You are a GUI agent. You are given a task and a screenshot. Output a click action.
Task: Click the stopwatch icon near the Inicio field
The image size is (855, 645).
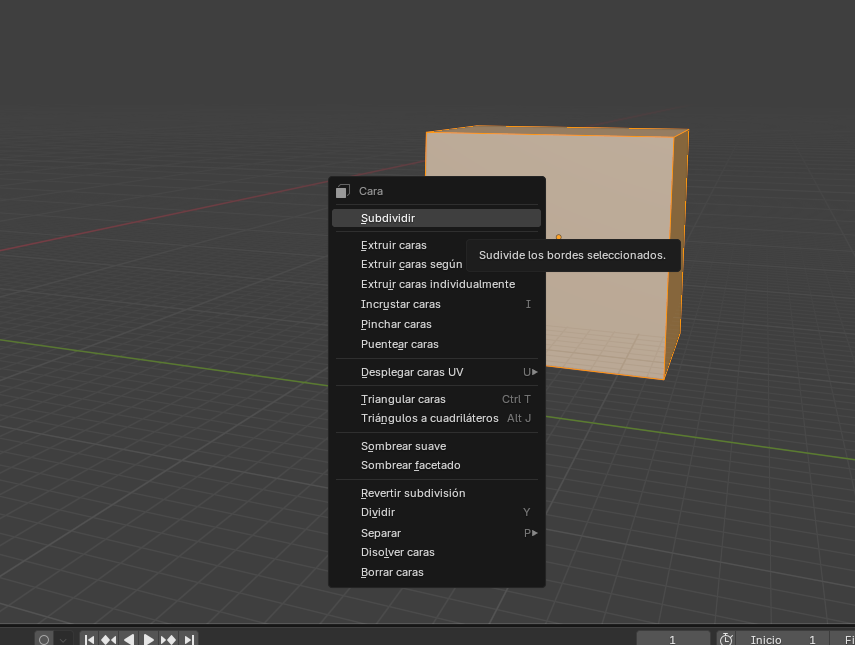point(726,639)
